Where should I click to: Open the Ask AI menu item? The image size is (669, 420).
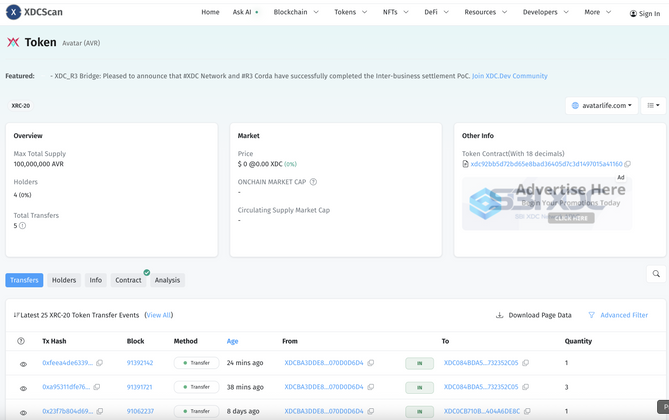245,12
